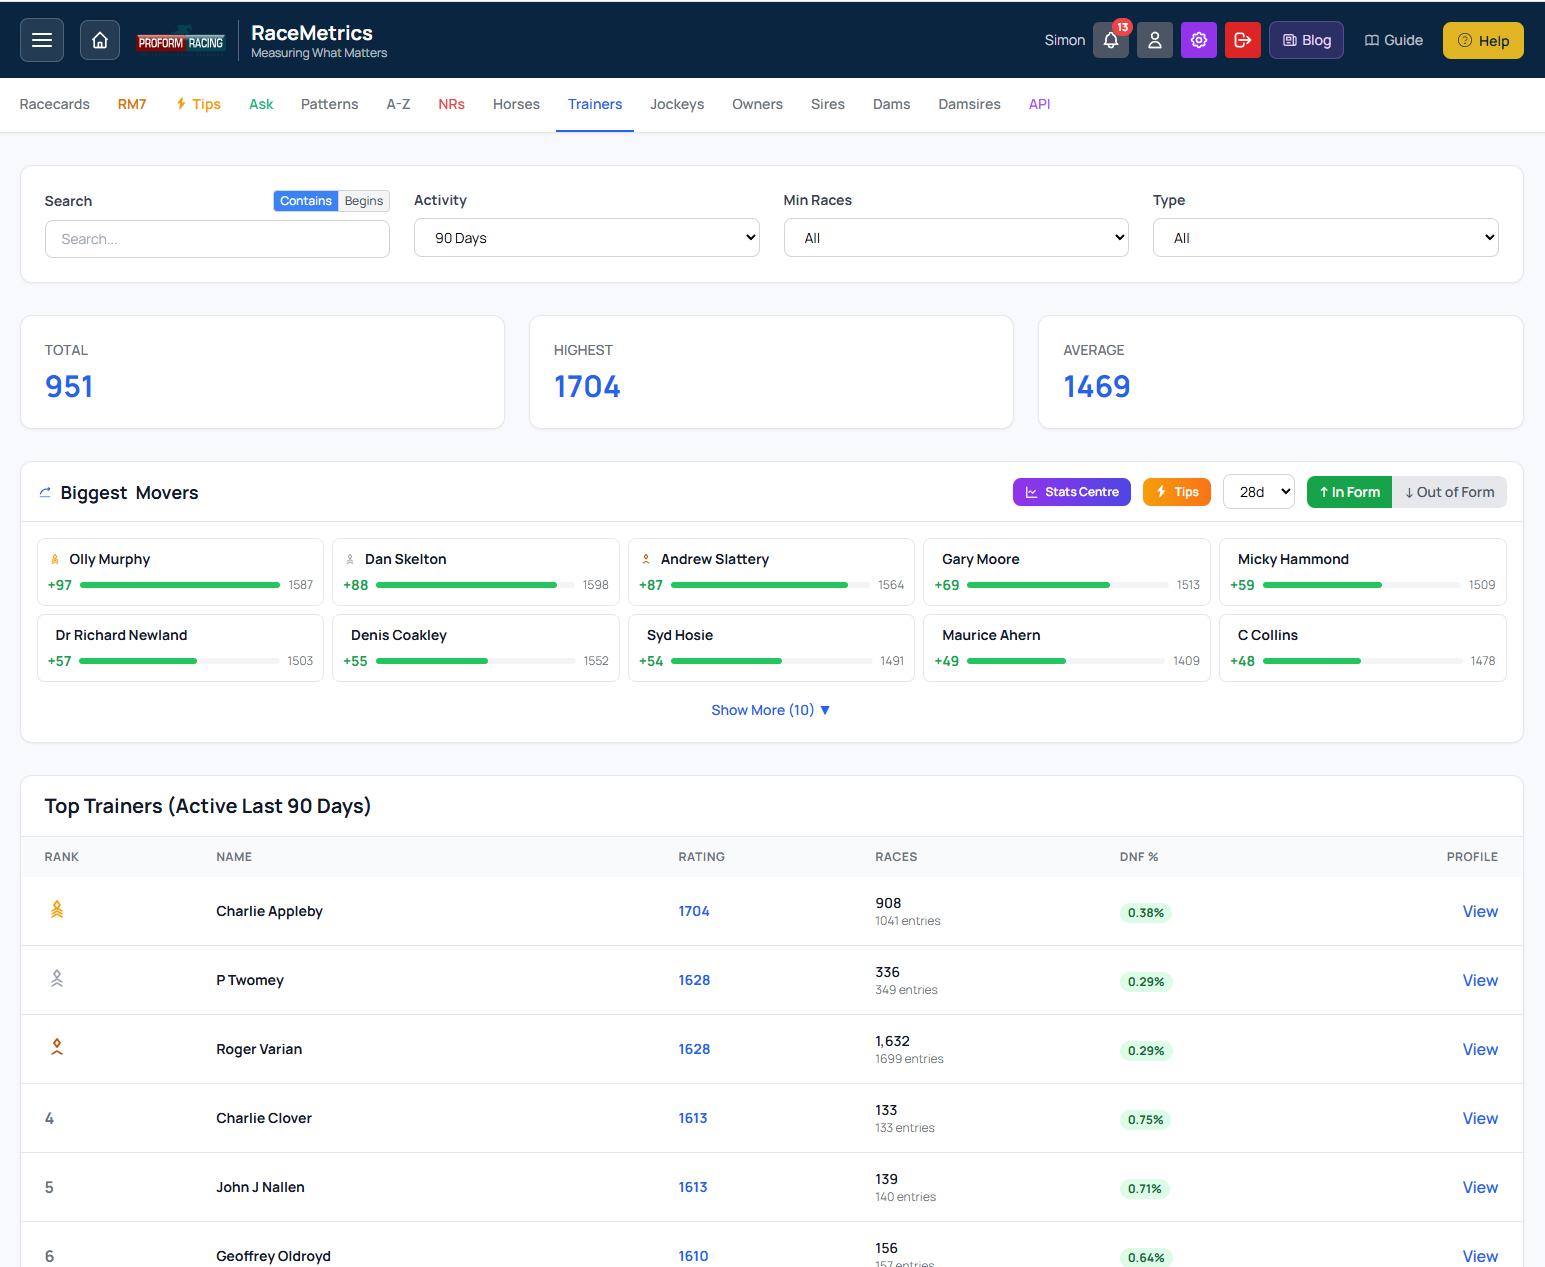Open the Type dropdown

pyautogui.click(x=1326, y=238)
